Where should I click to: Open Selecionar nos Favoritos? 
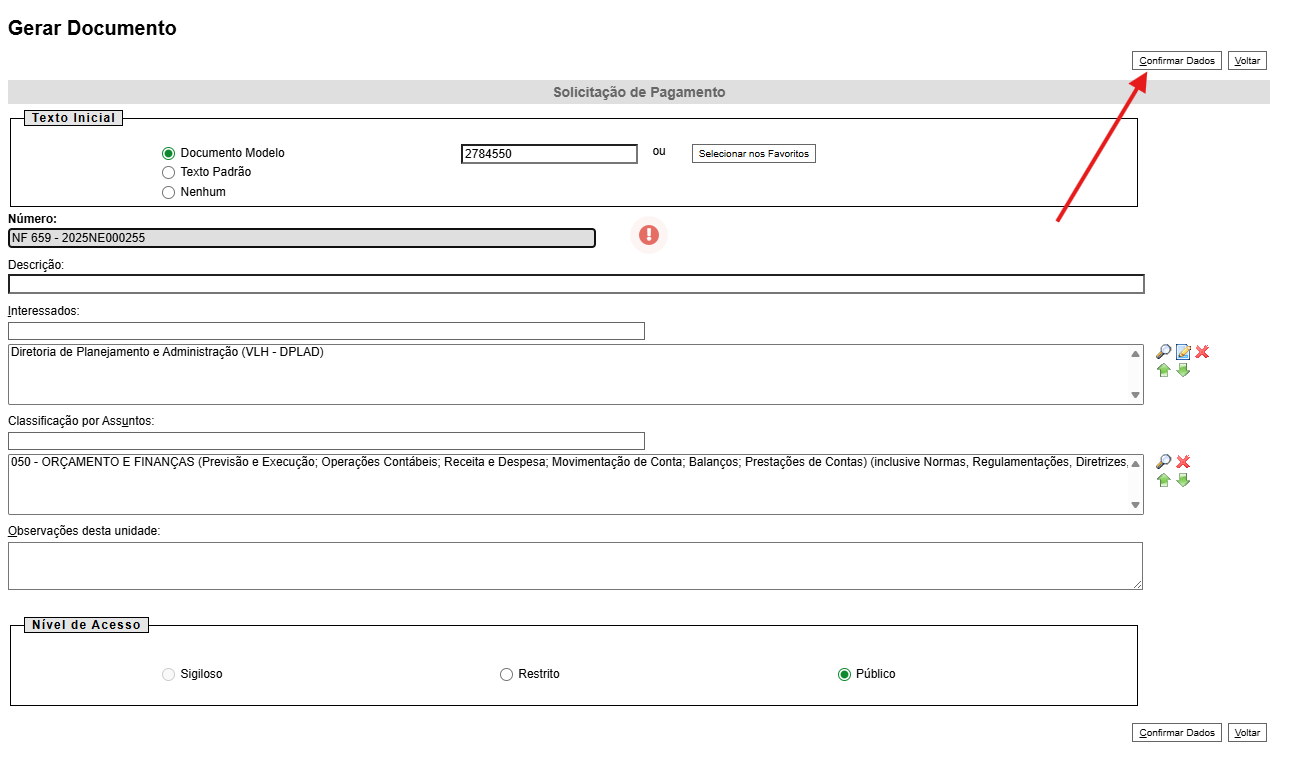753,154
